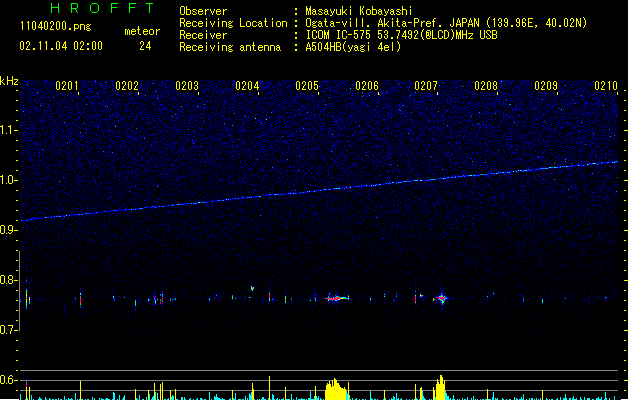
Task: Click the timestamp 02.11.04 02:00
Action: [x=61, y=46]
